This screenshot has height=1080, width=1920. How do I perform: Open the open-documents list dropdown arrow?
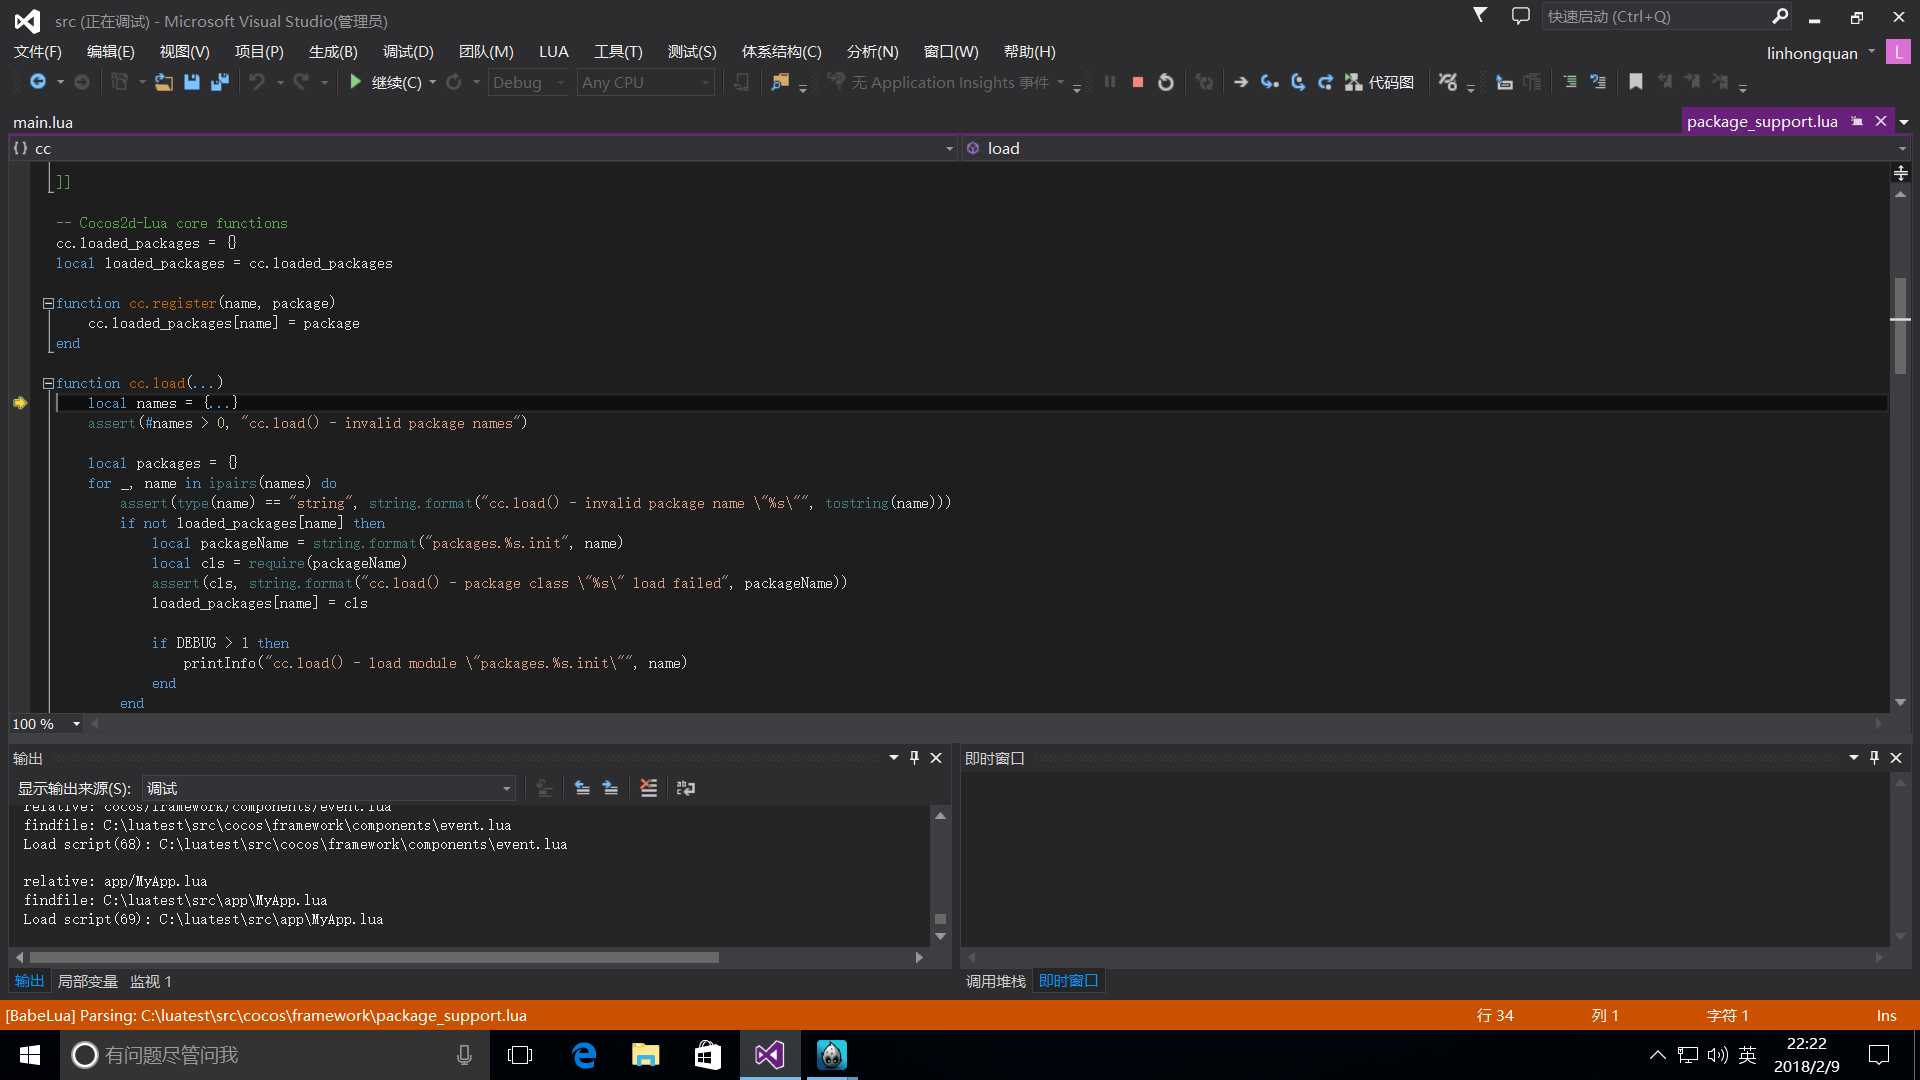(1904, 122)
